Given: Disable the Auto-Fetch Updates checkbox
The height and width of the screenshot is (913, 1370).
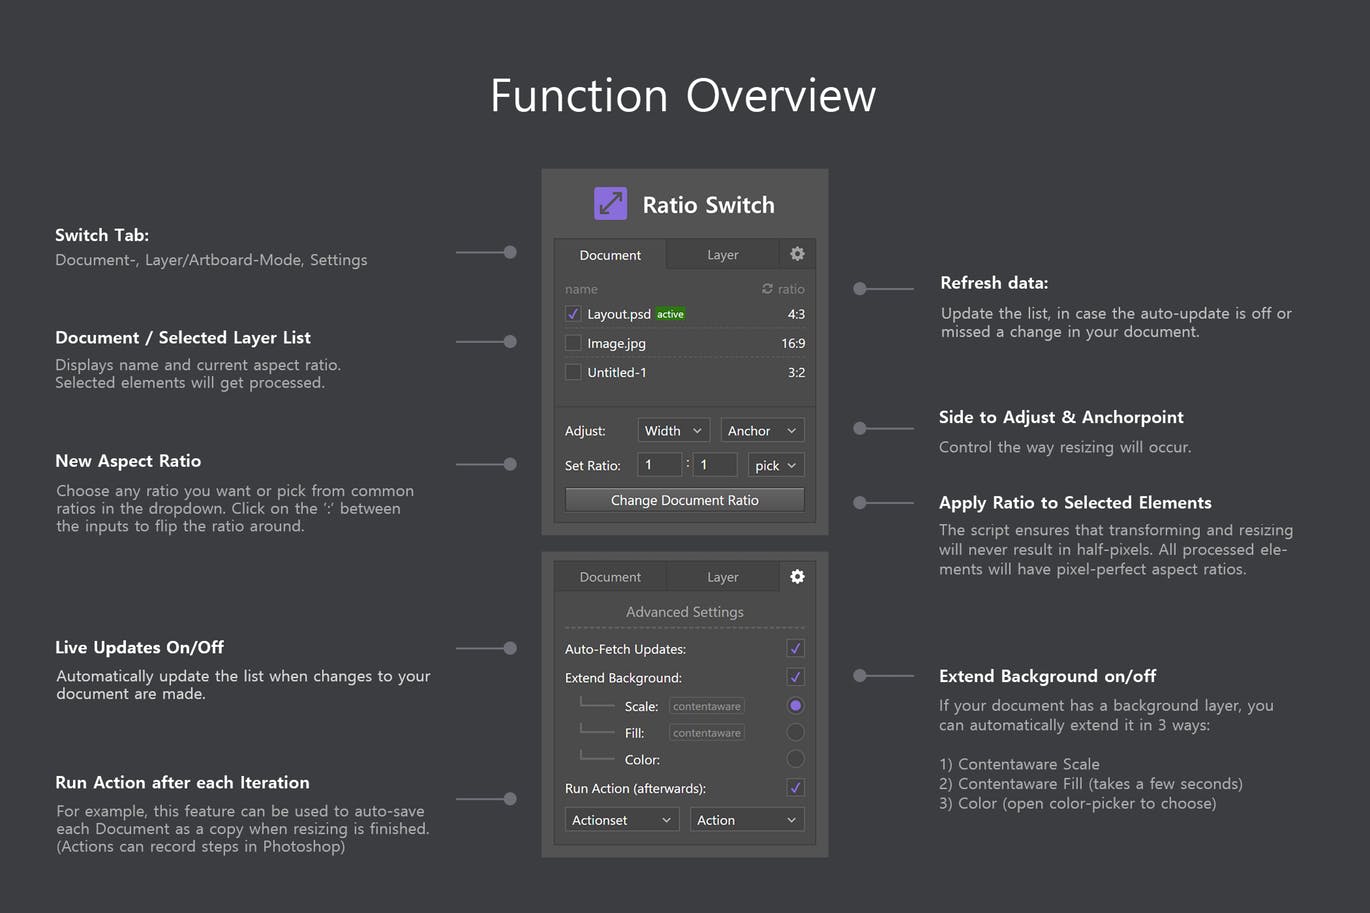Looking at the screenshot, I should tap(795, 648).
